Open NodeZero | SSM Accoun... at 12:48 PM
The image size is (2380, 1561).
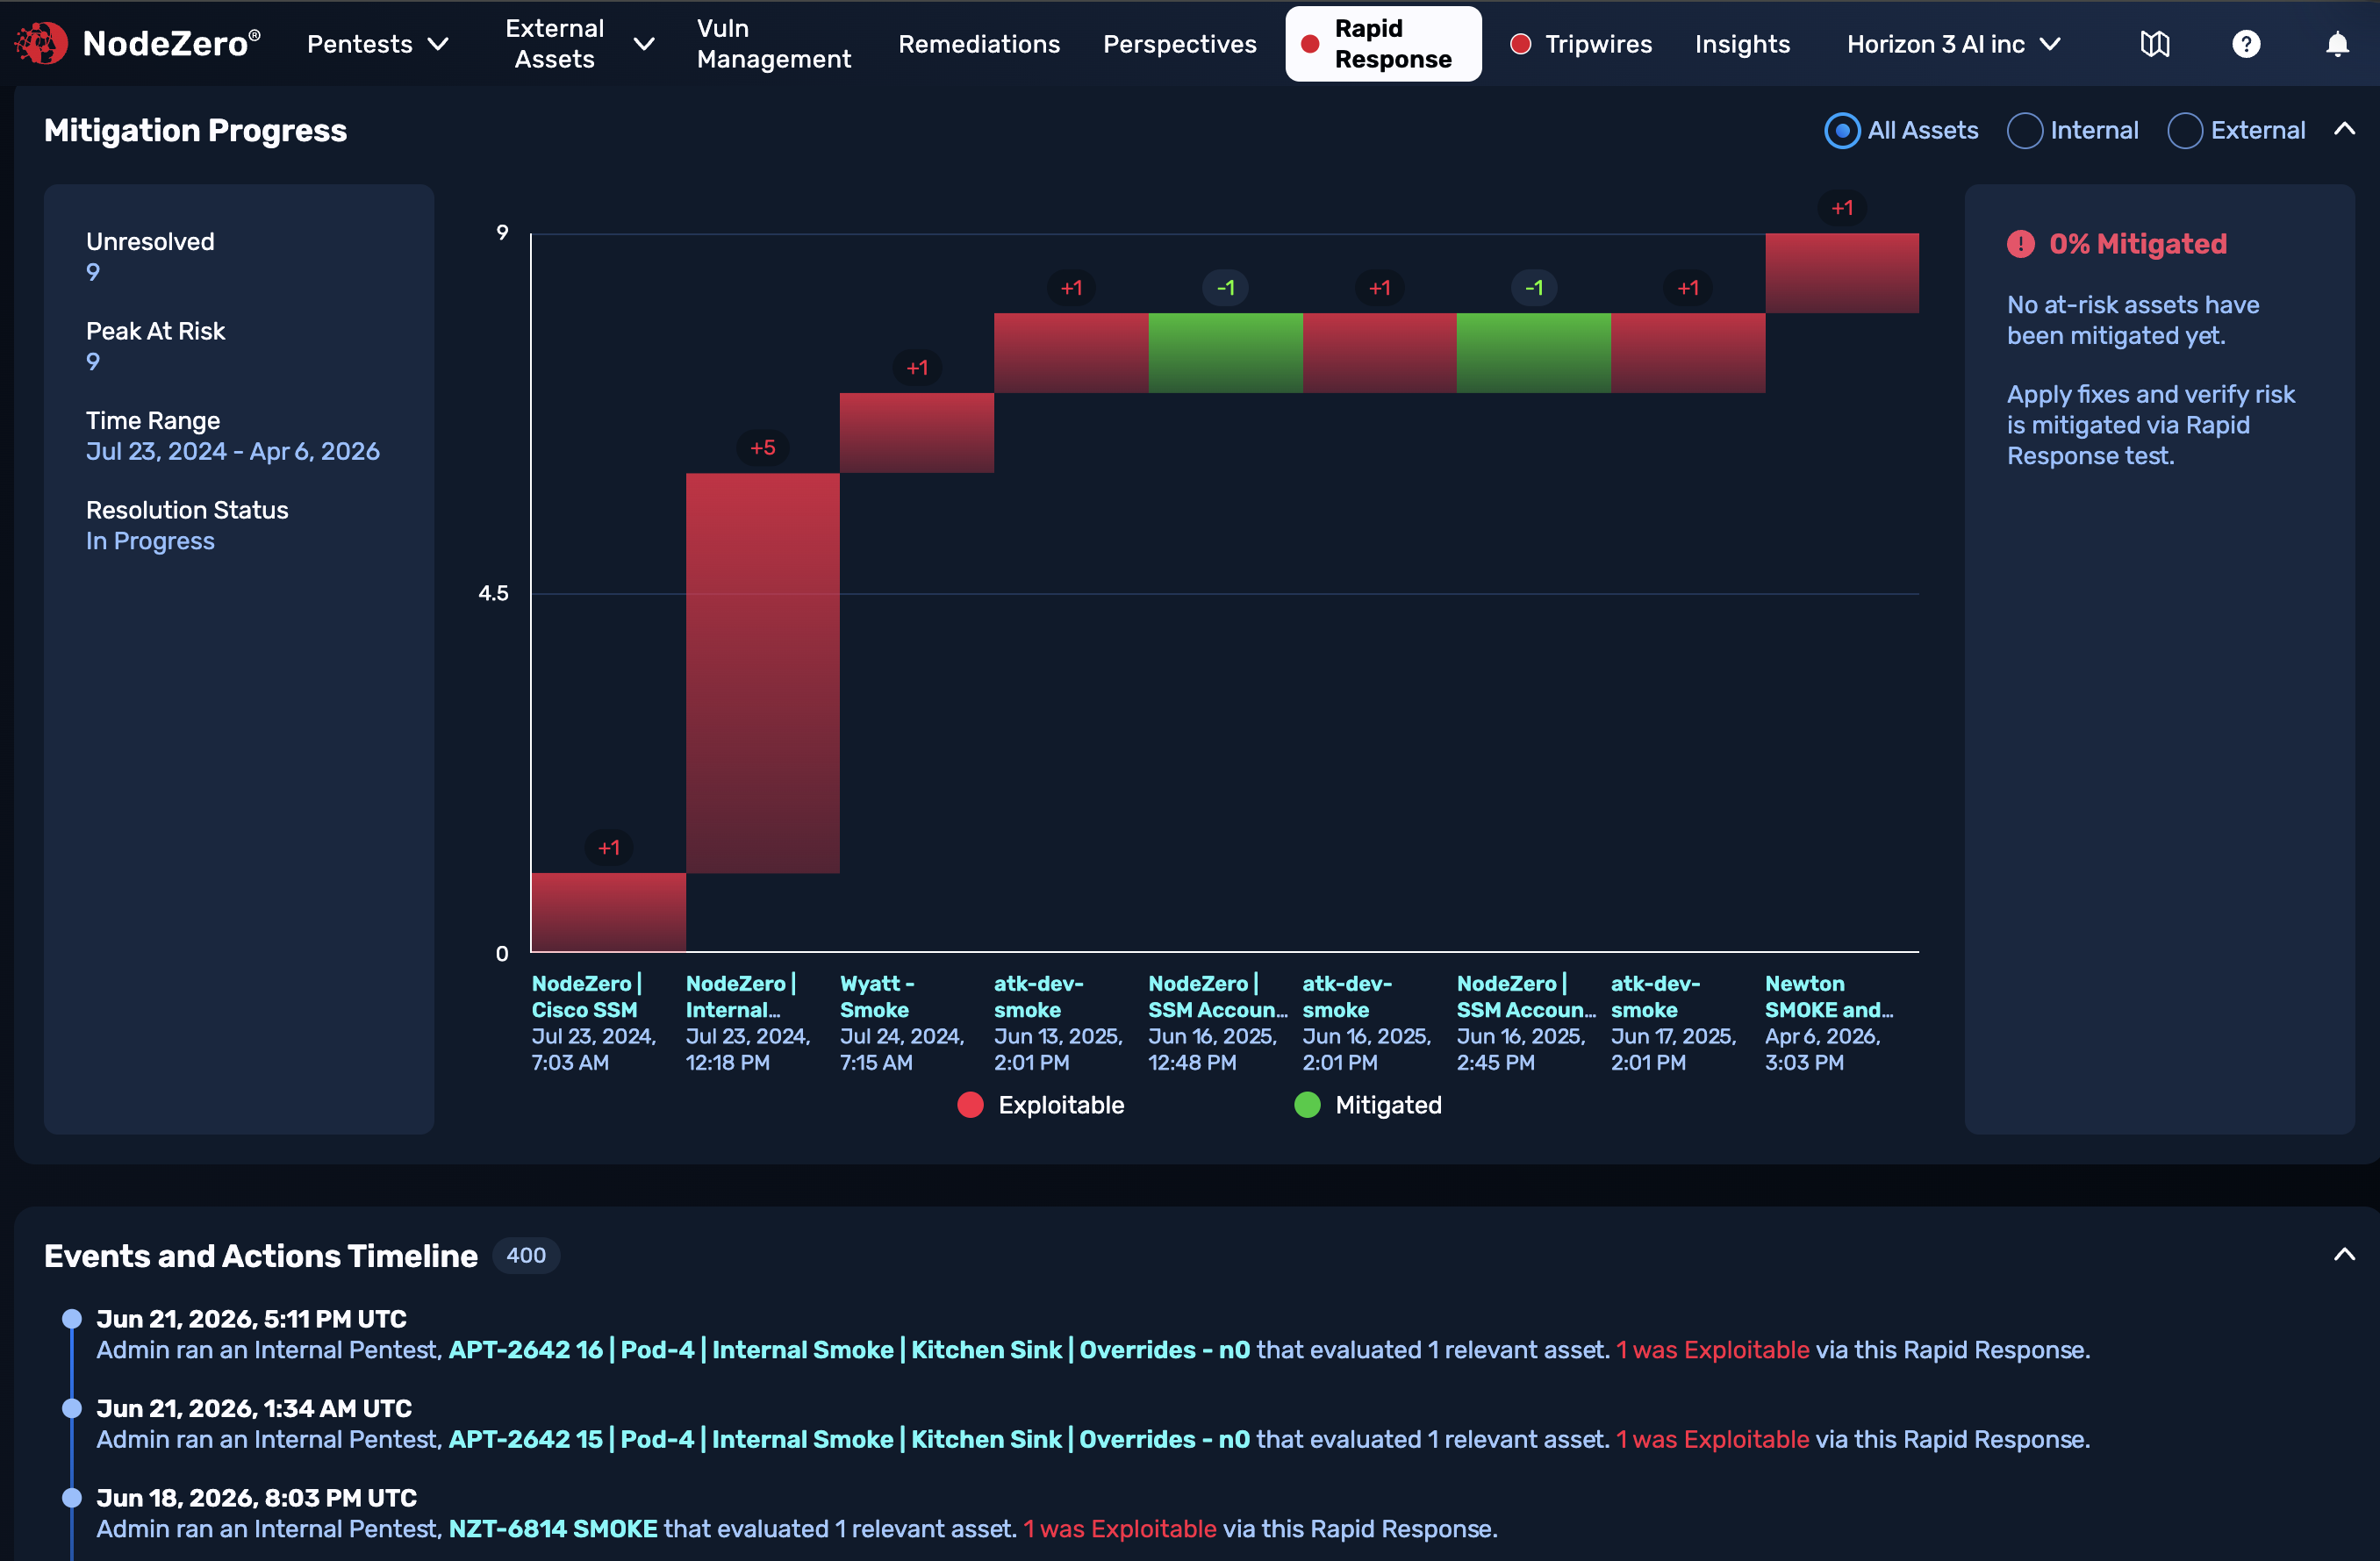(x=1217, y=997)
